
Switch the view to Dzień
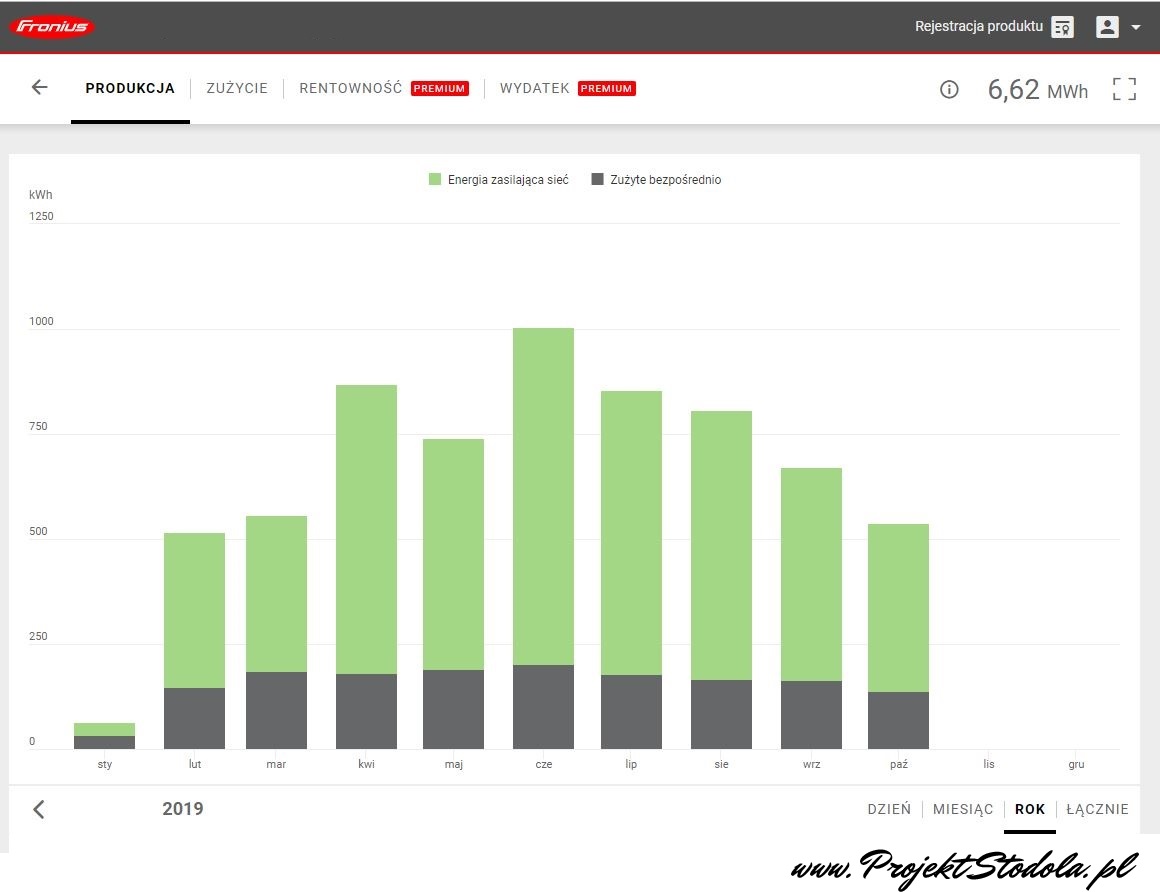tap(889, 809)
